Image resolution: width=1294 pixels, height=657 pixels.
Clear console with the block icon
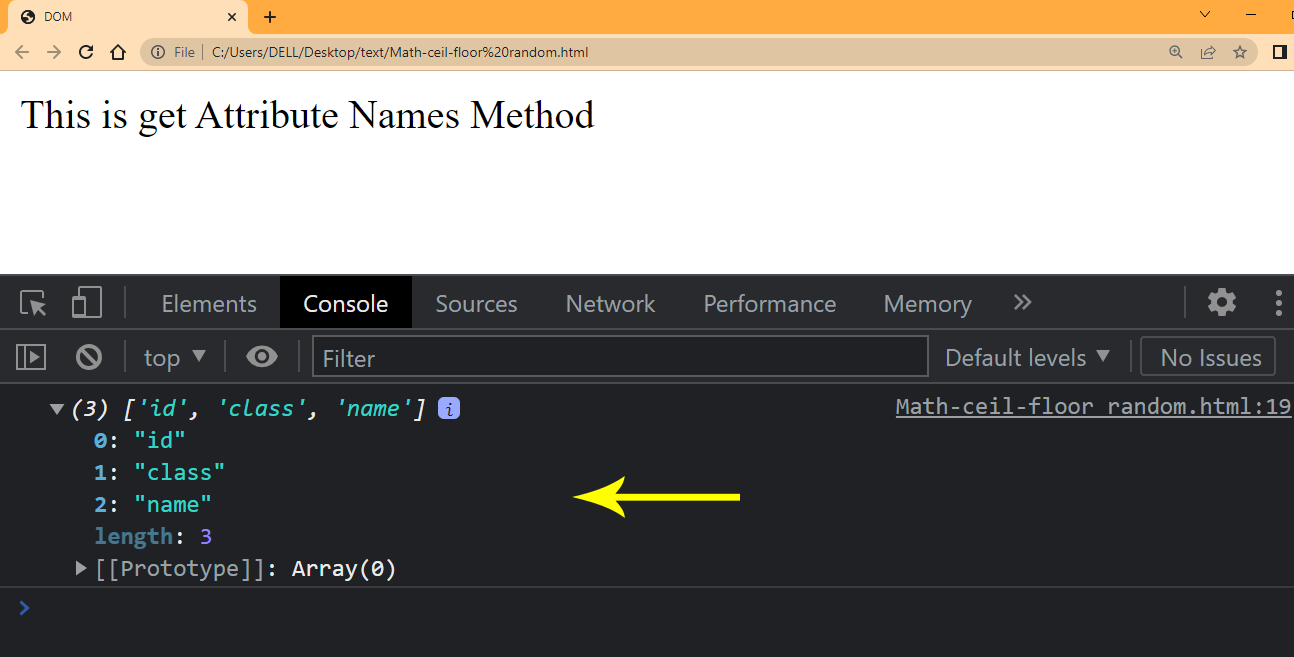(89, 357)
